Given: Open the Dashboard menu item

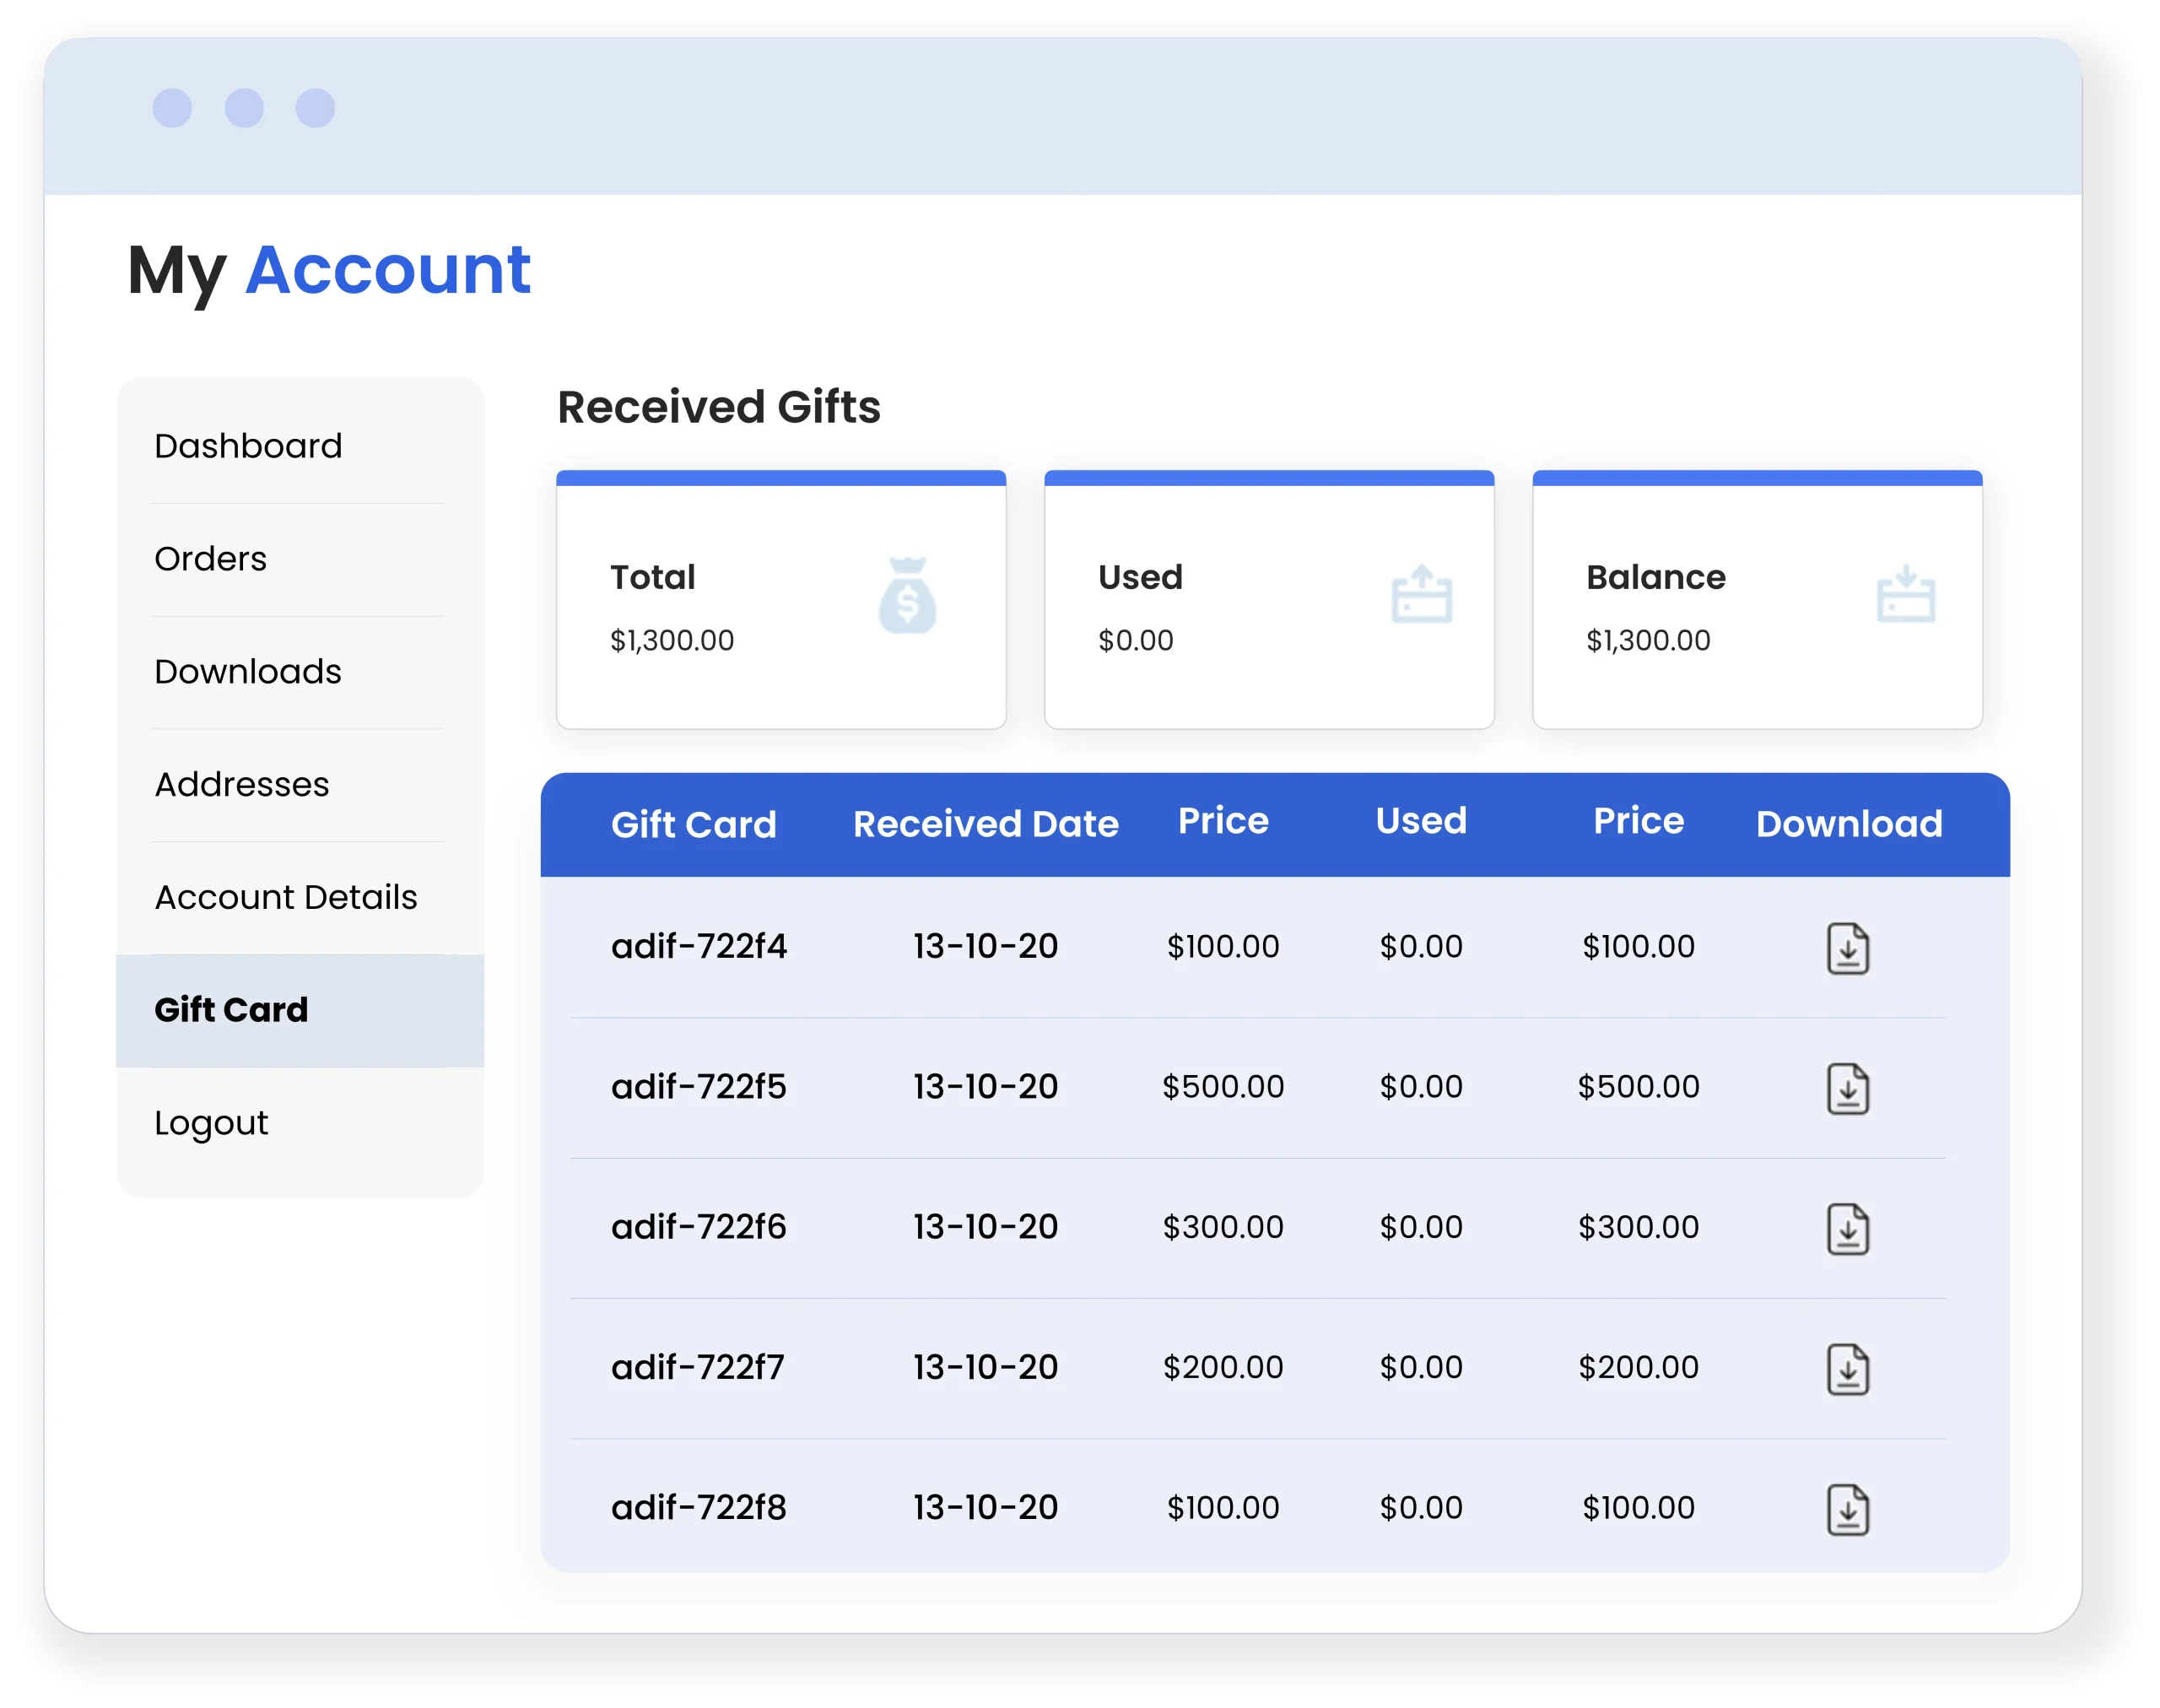Looking at the screenshot, I should 248,446.
